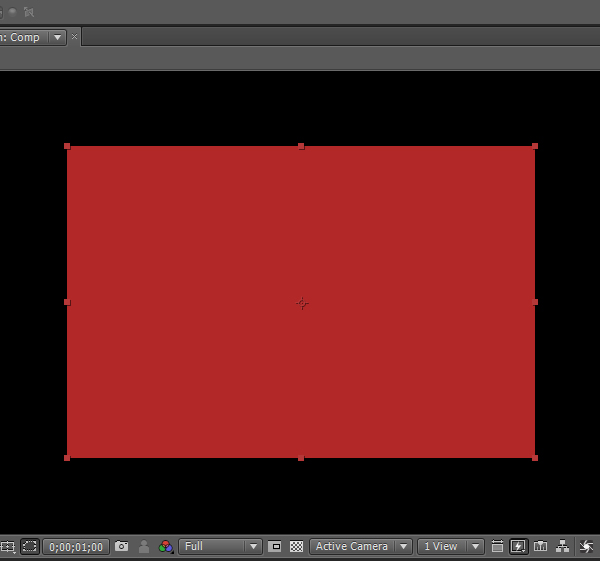The width and height of the screenshot is (600, 561).
Task: Click the crossed-out icon in the top toolbar
Action: pos(29,12)
